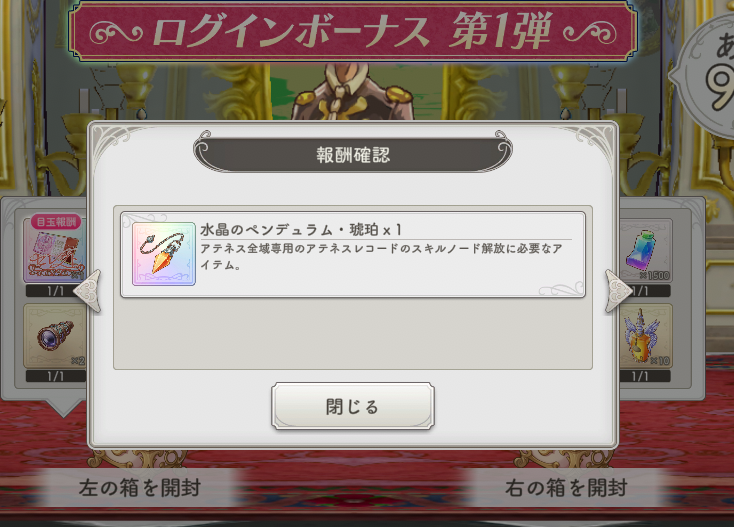Click the remaining days circular badge
This screenshot has width=734, height=527.
click(705, 73)
